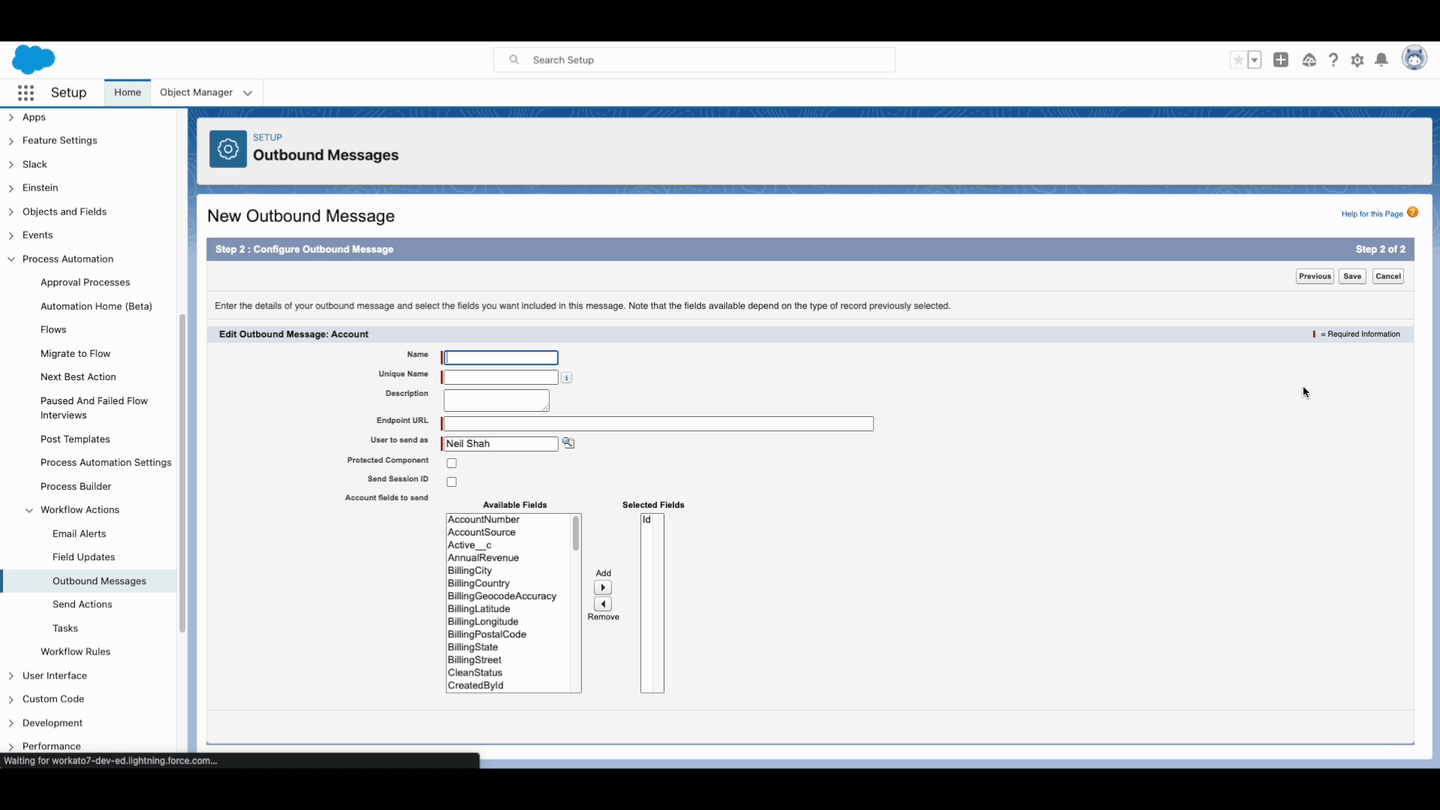The height and width of the screenshot is (810, 1440).
Task: Click the question mark Help icon
Action: (x=1333, y=60)
